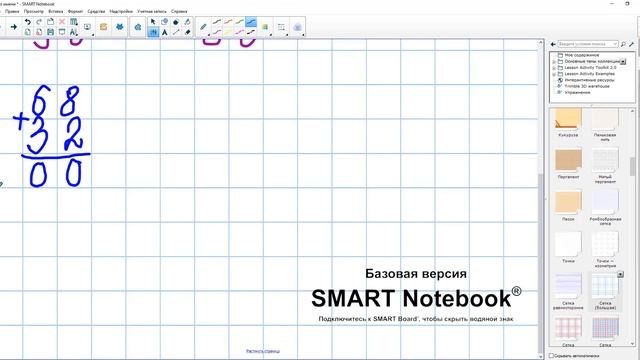
Task: Open the pen types pencil icon
Action: click(x=203, y=27)
